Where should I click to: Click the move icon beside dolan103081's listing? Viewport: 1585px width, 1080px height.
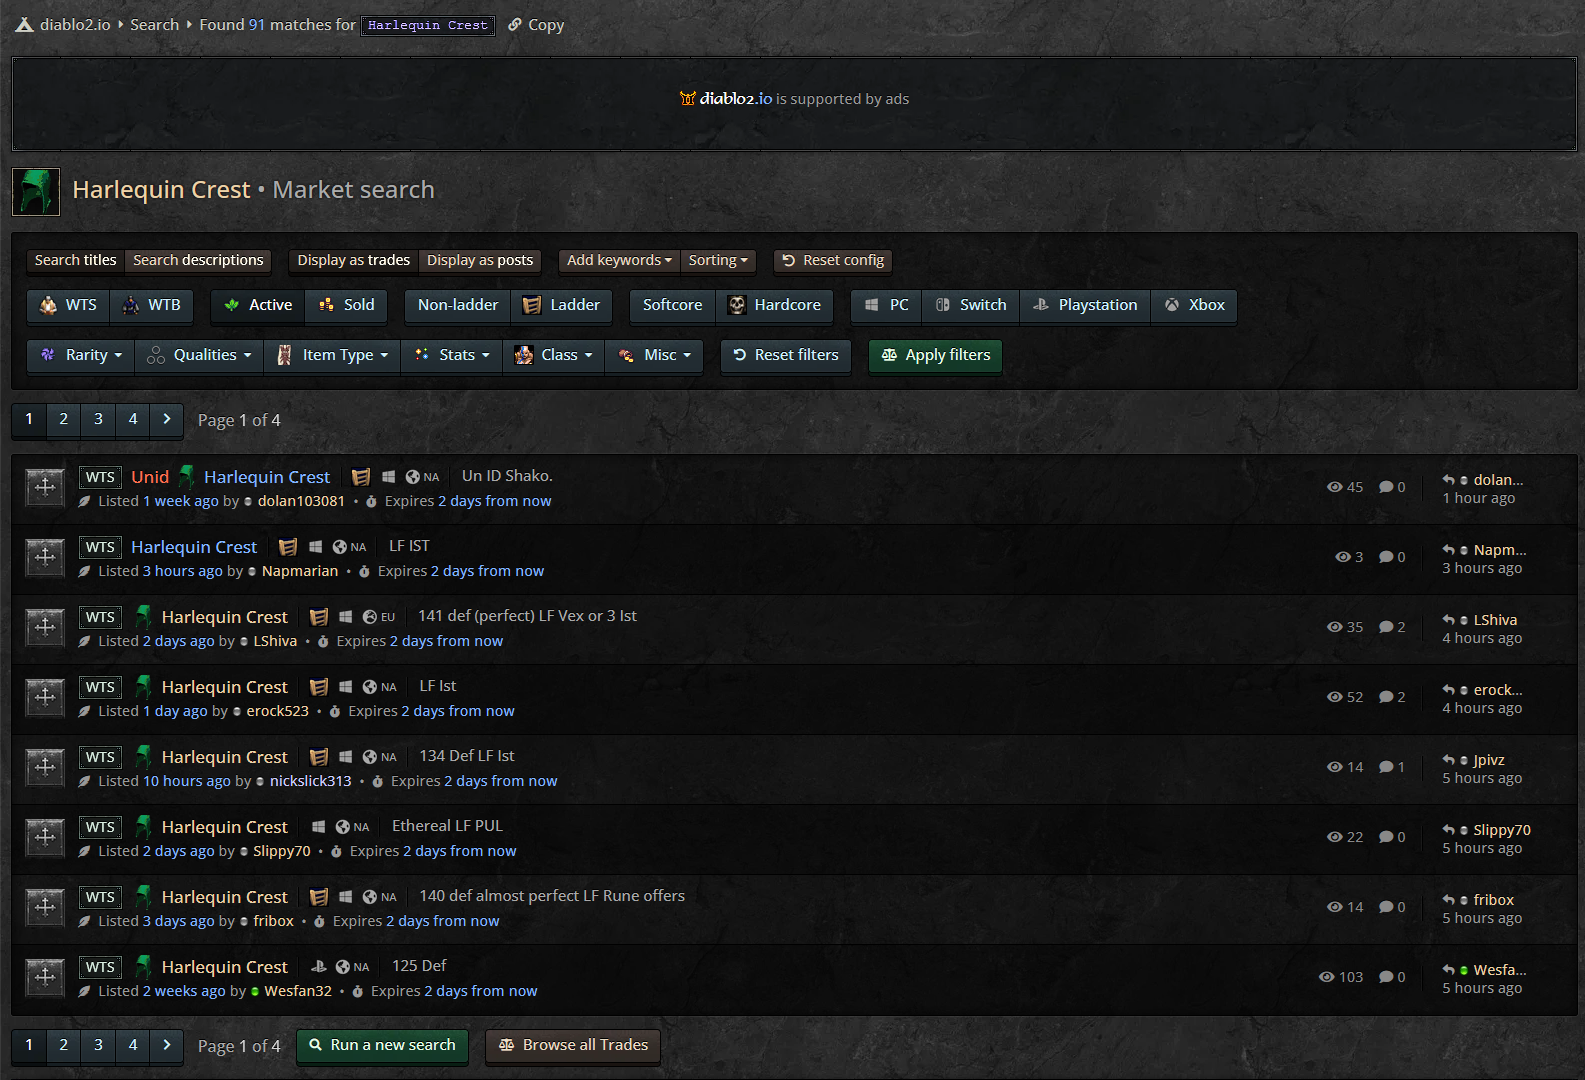(x=45, y=487)
